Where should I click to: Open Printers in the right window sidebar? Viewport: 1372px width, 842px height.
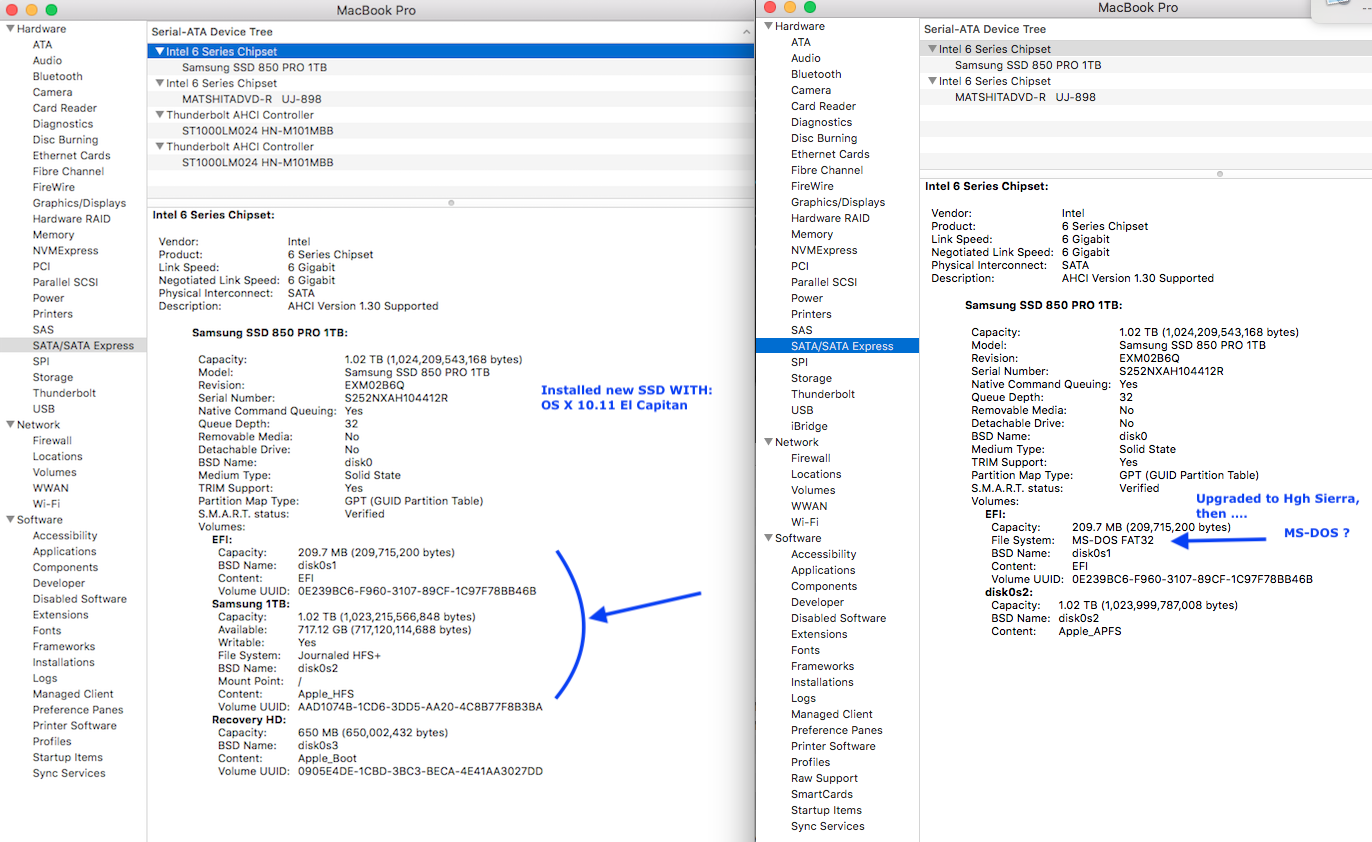[x=811, y=314]
